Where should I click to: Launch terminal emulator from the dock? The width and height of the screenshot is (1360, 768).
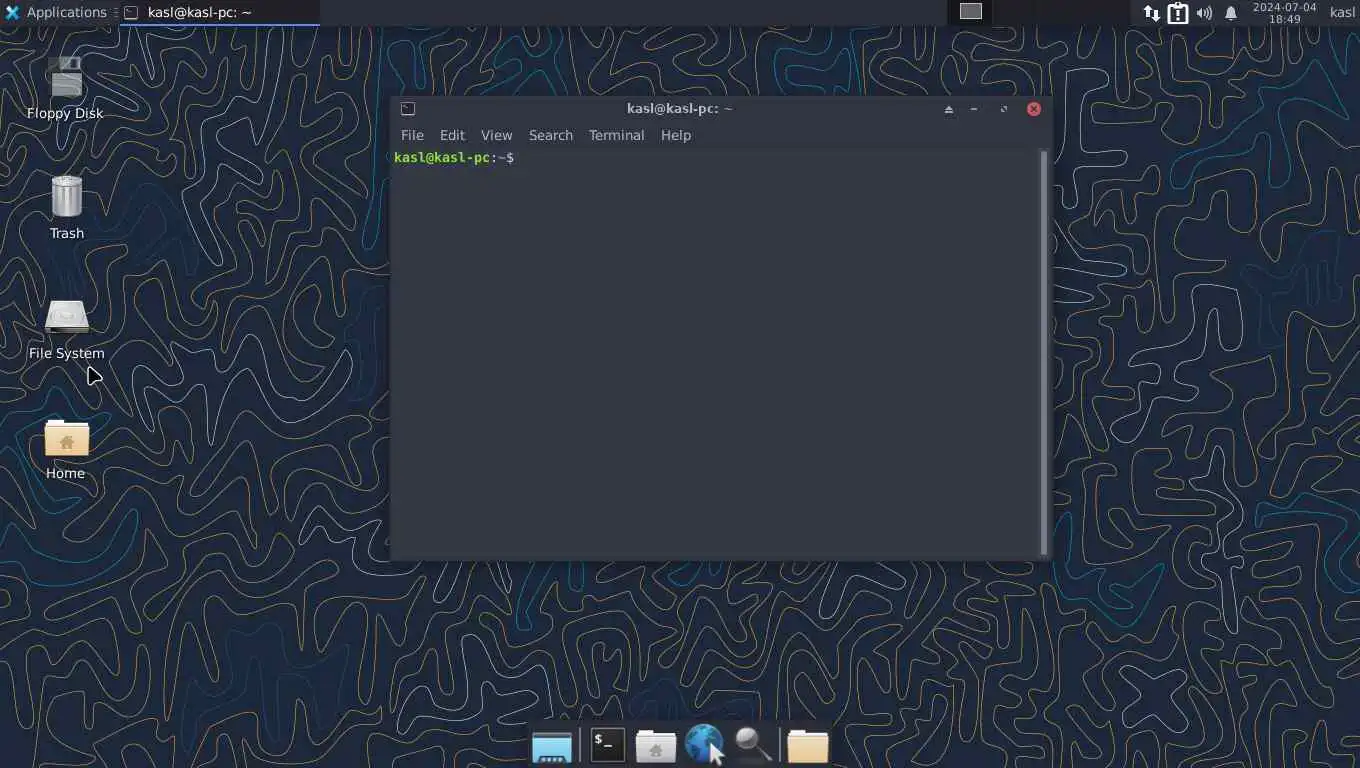607,745
